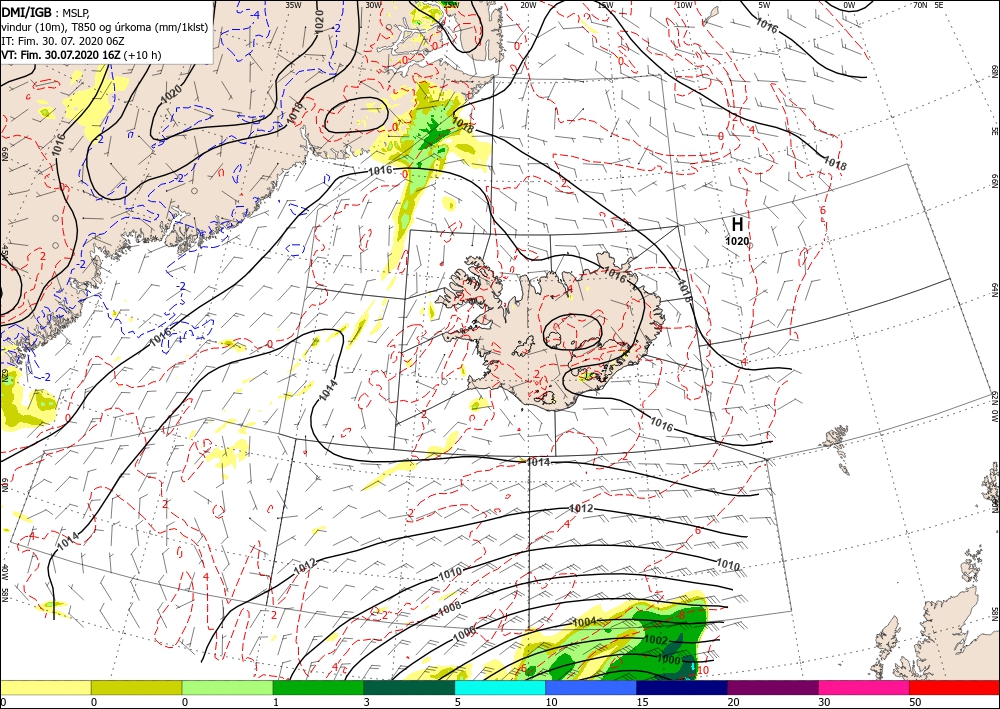Select the '1020' value under the H
The width and height of the screenshot is (1000, 709).
coord(737,241)
